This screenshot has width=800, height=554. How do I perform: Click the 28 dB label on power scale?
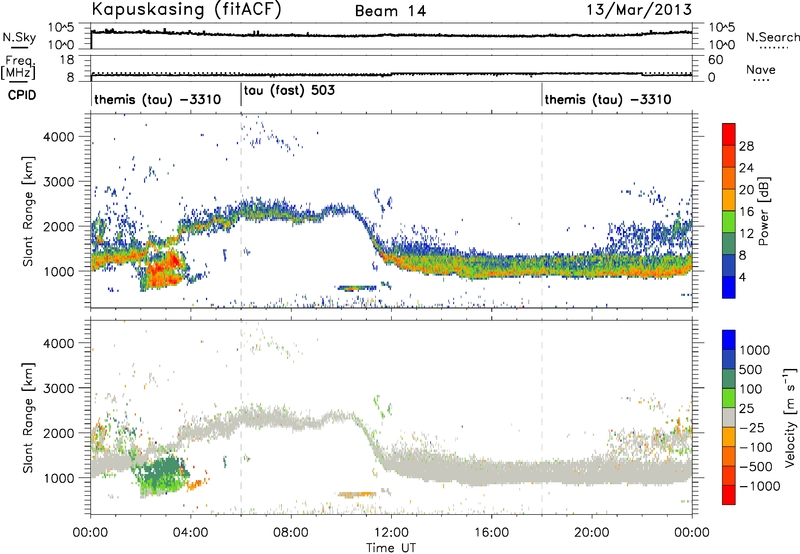[x=746, y=146]
